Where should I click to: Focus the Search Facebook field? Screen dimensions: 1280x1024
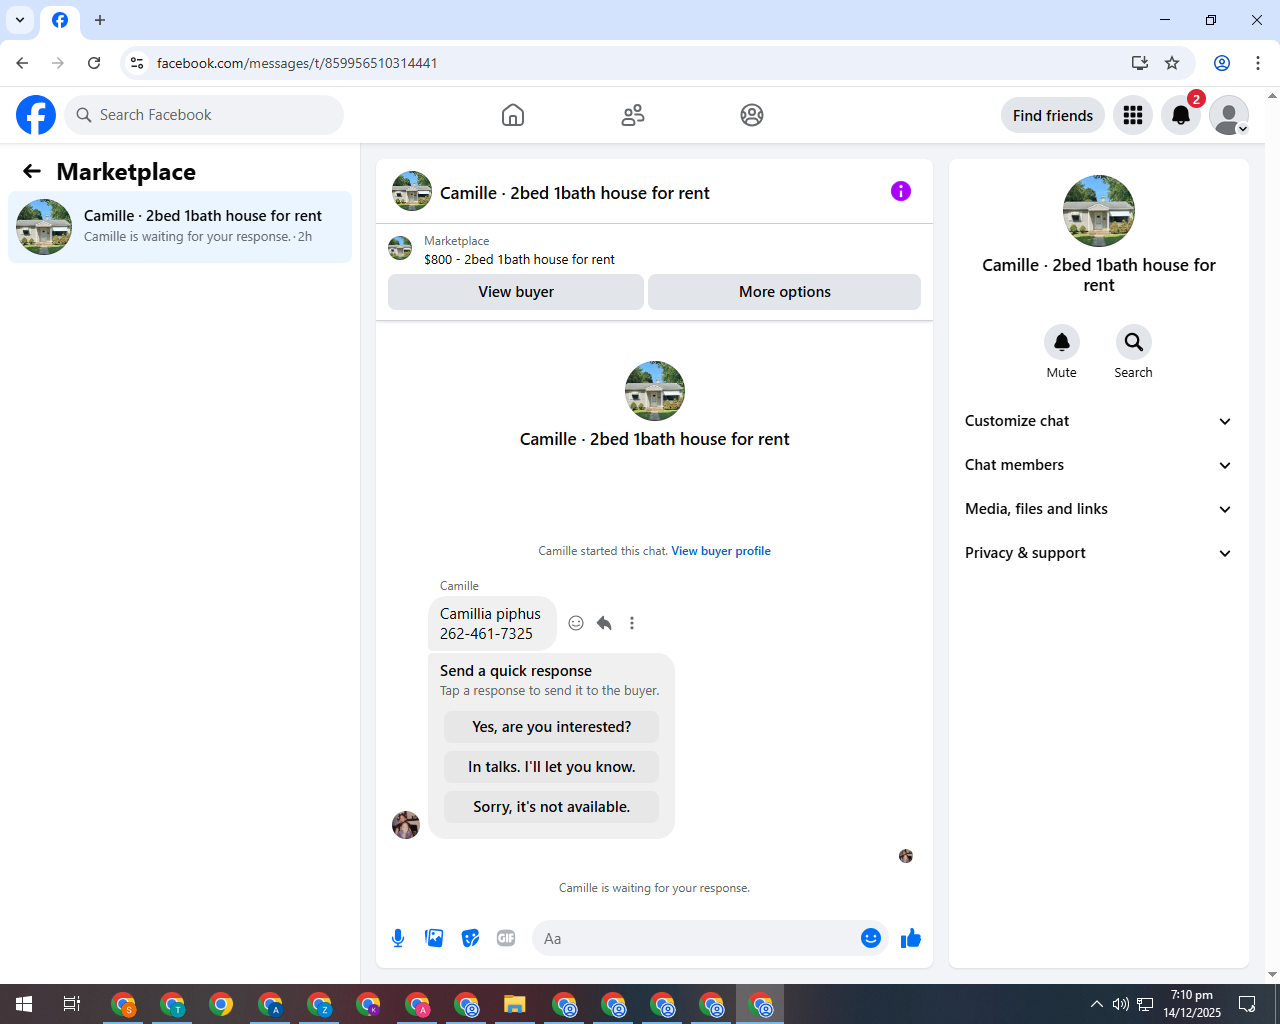point(204,115)
